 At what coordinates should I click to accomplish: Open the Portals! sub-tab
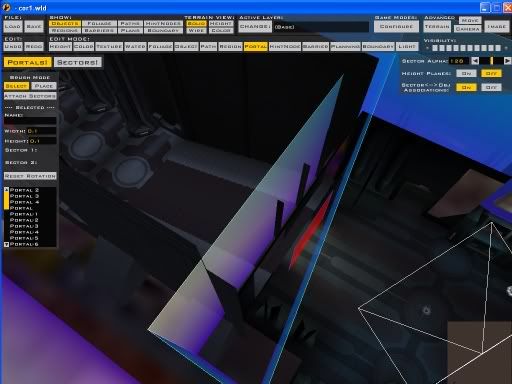click(28, 62)
